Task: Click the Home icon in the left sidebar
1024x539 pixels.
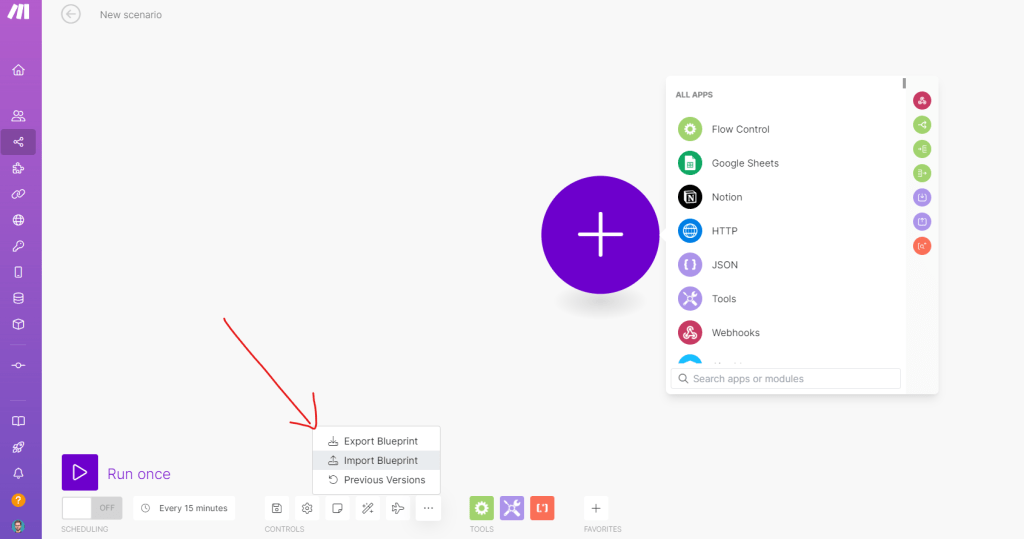Action: [x=18, y=70]
